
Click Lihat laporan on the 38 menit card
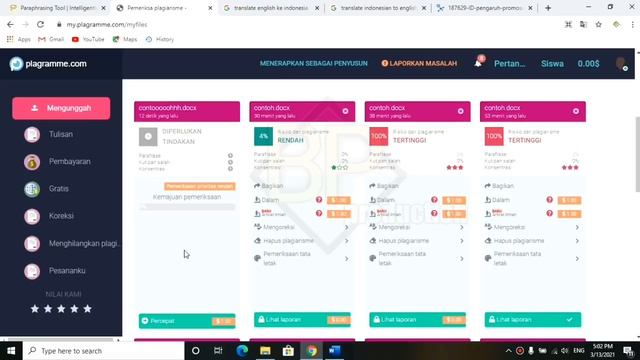418,320
